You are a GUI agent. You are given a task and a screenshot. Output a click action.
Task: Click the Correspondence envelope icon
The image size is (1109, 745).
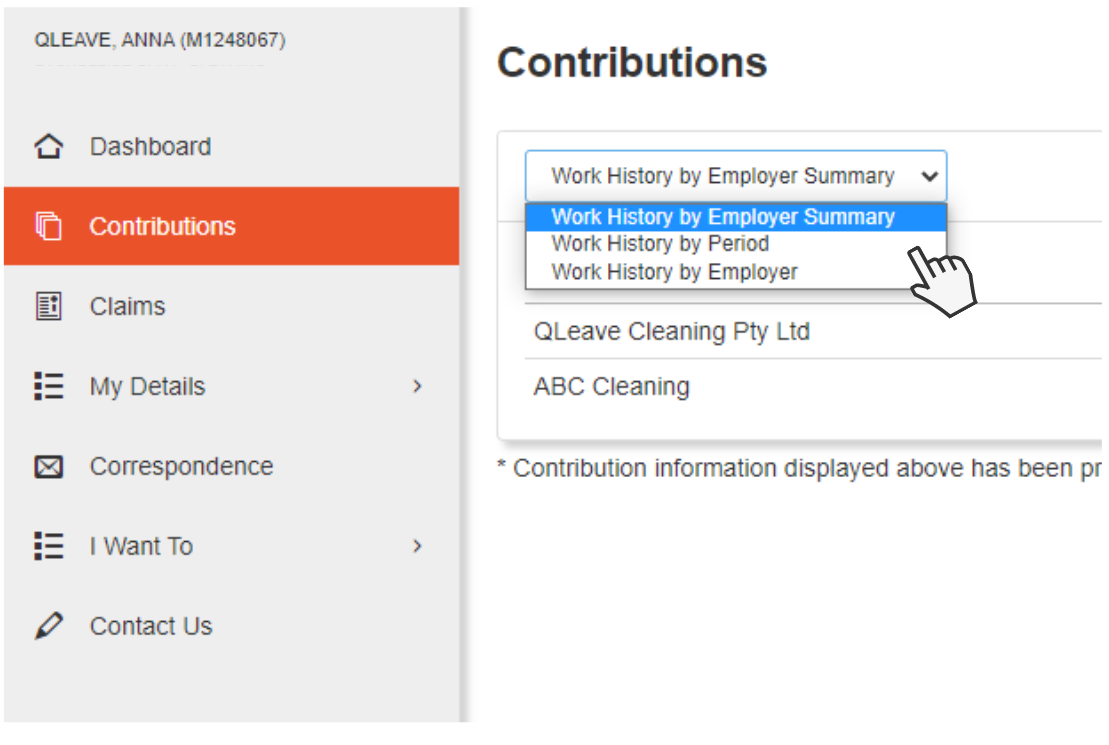click(48, 467)
